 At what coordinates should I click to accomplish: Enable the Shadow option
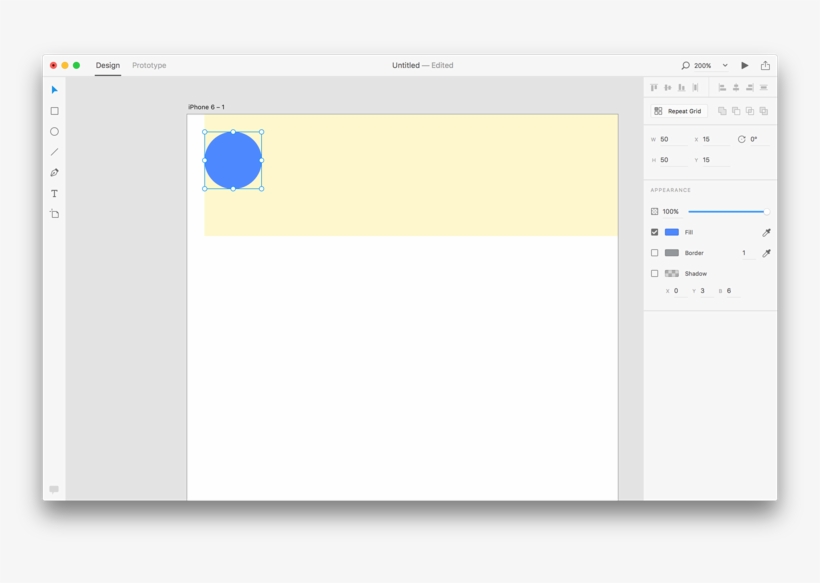[x=654, y=272]
